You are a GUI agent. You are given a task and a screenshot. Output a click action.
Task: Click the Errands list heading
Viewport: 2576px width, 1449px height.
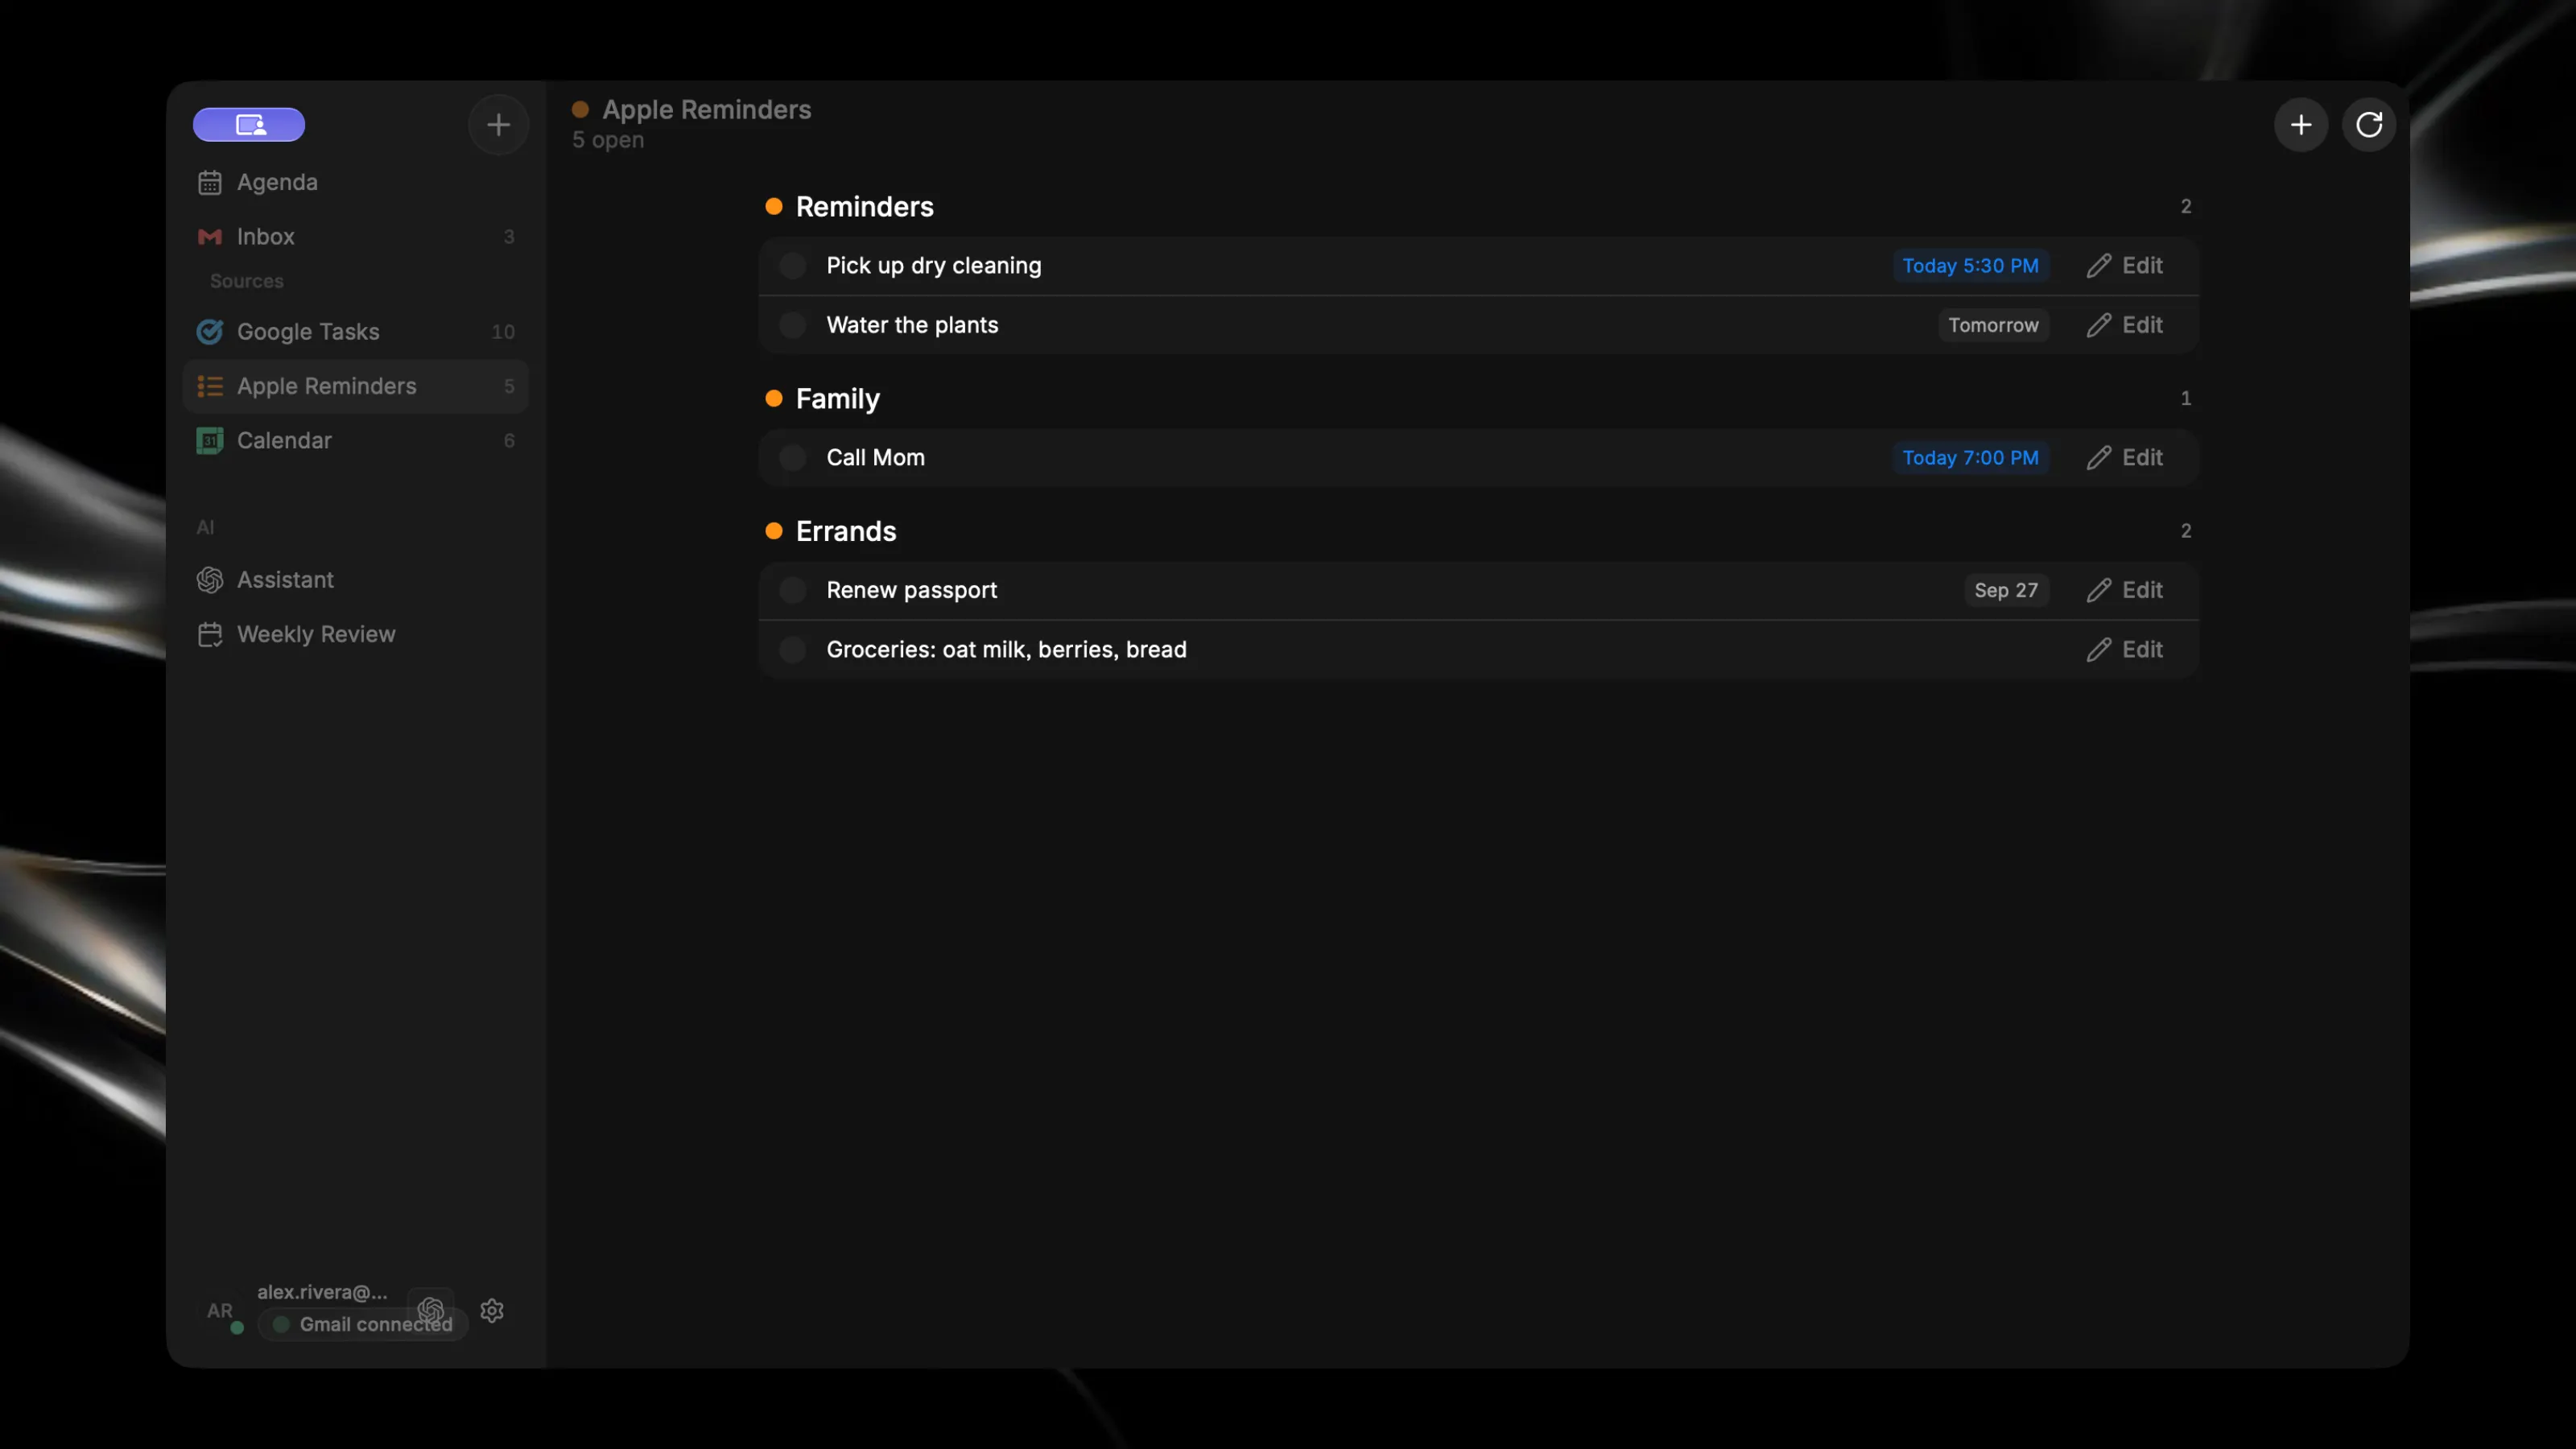tap(846, 531)
